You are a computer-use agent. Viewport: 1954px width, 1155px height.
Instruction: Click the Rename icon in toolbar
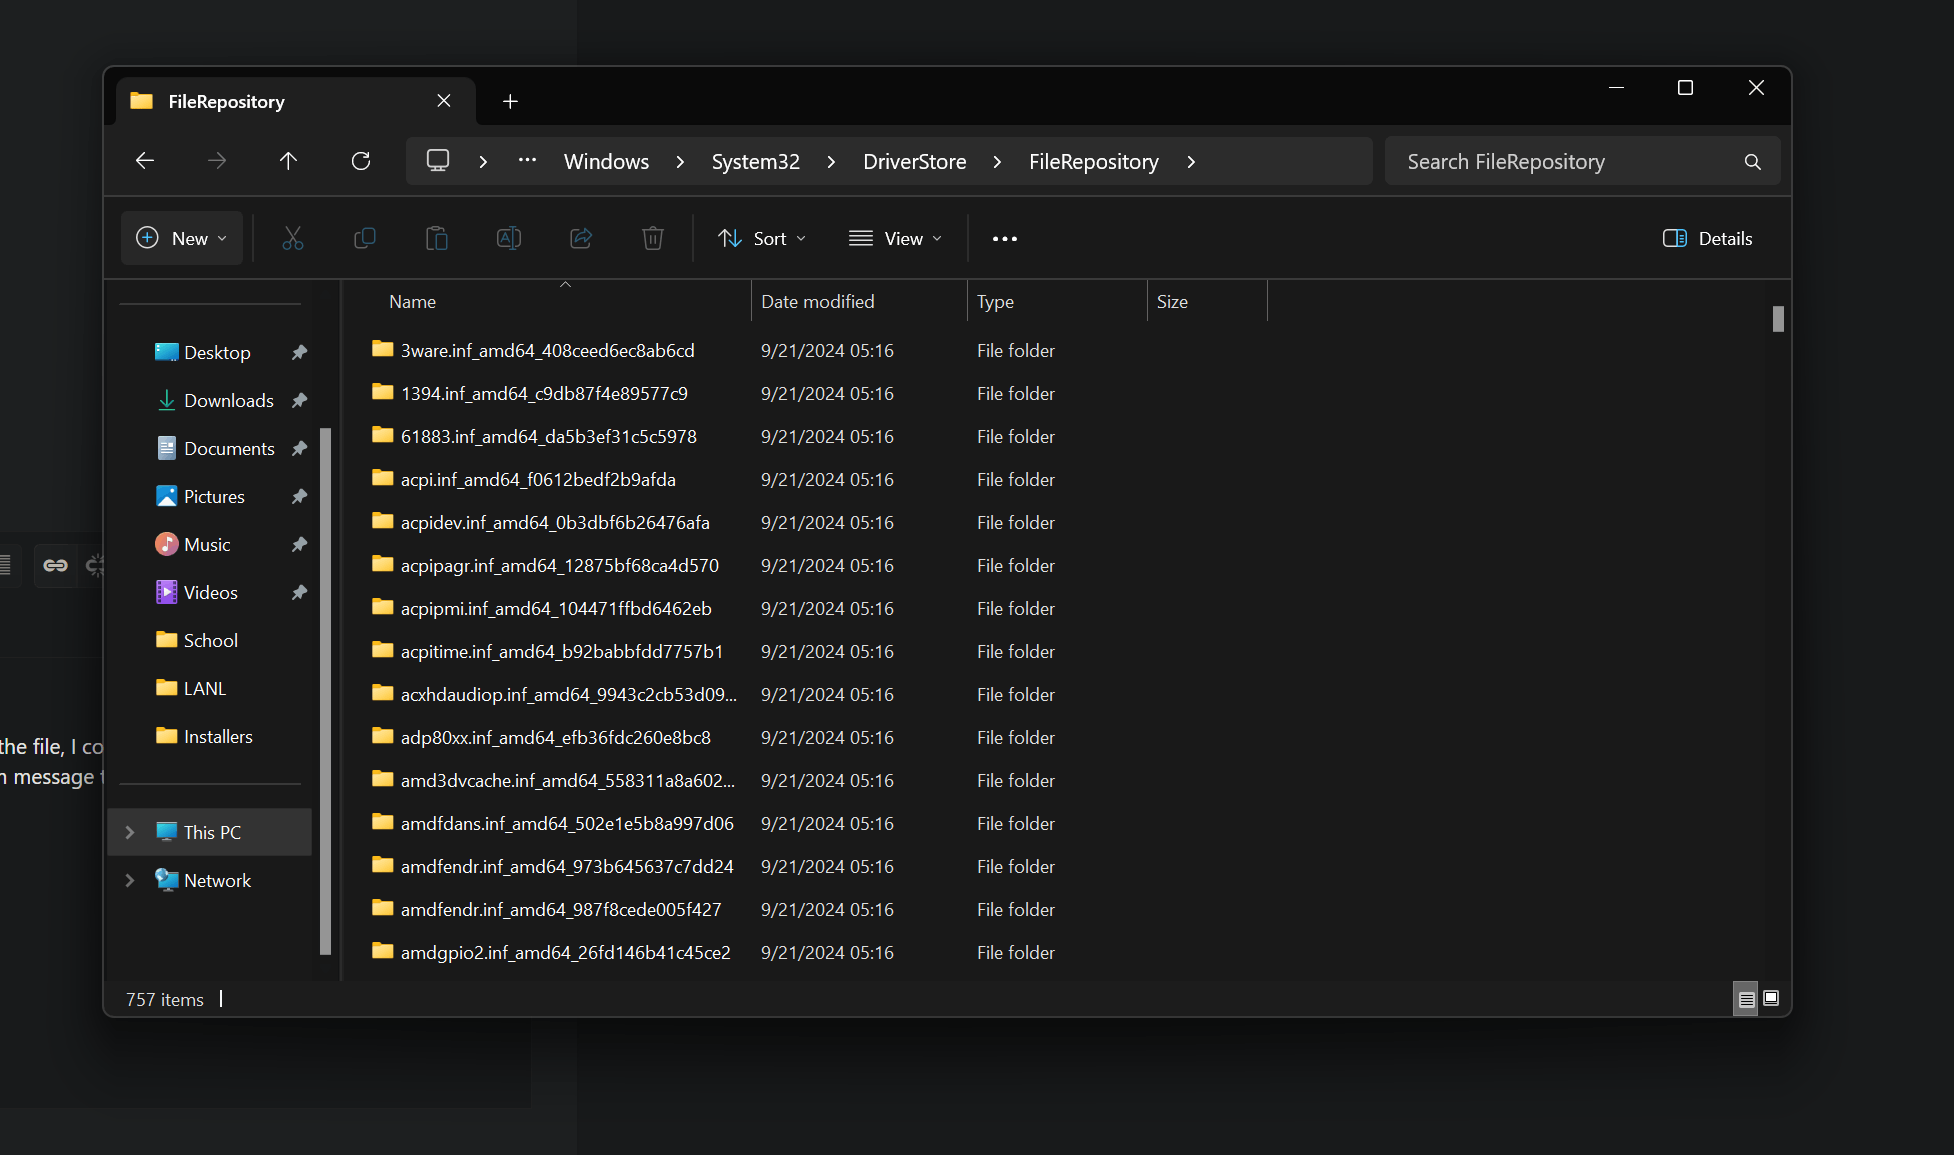pyautogui.click(x=509, y=238)
